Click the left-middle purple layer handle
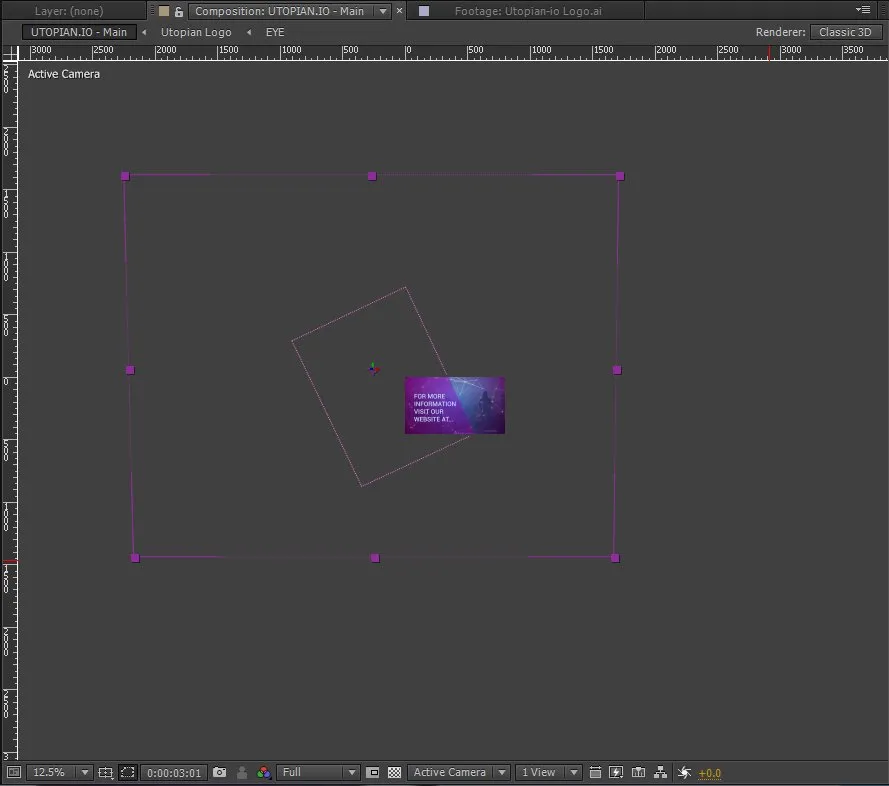Viewport: 889px width, 786px height. click(x=130, y=370)
